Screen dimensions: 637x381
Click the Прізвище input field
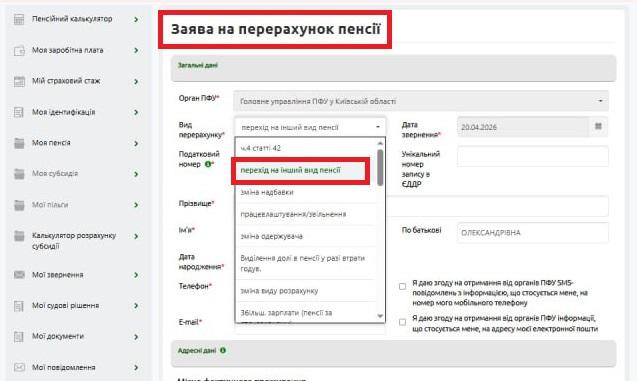tap(497, 206)
